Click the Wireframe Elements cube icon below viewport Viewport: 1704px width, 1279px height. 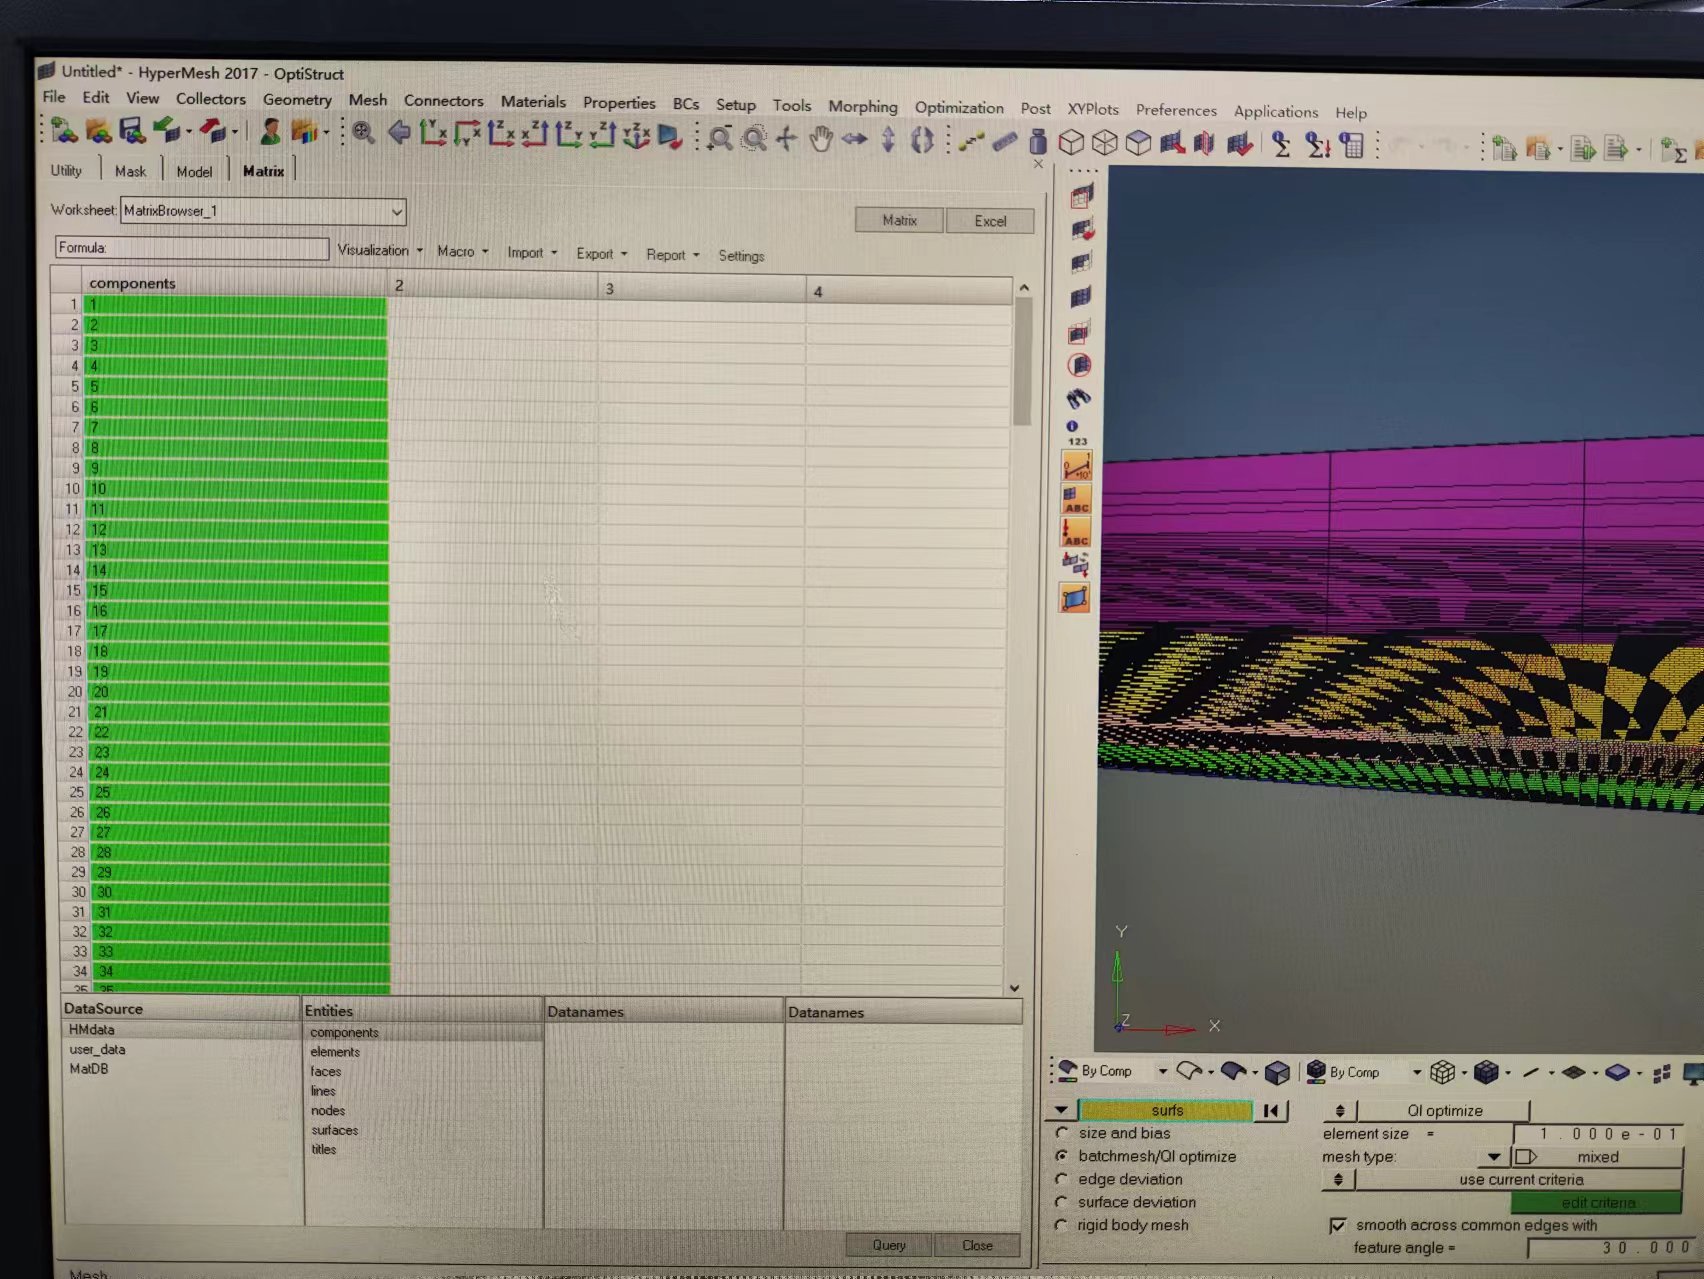[x=1442, y=1072]
